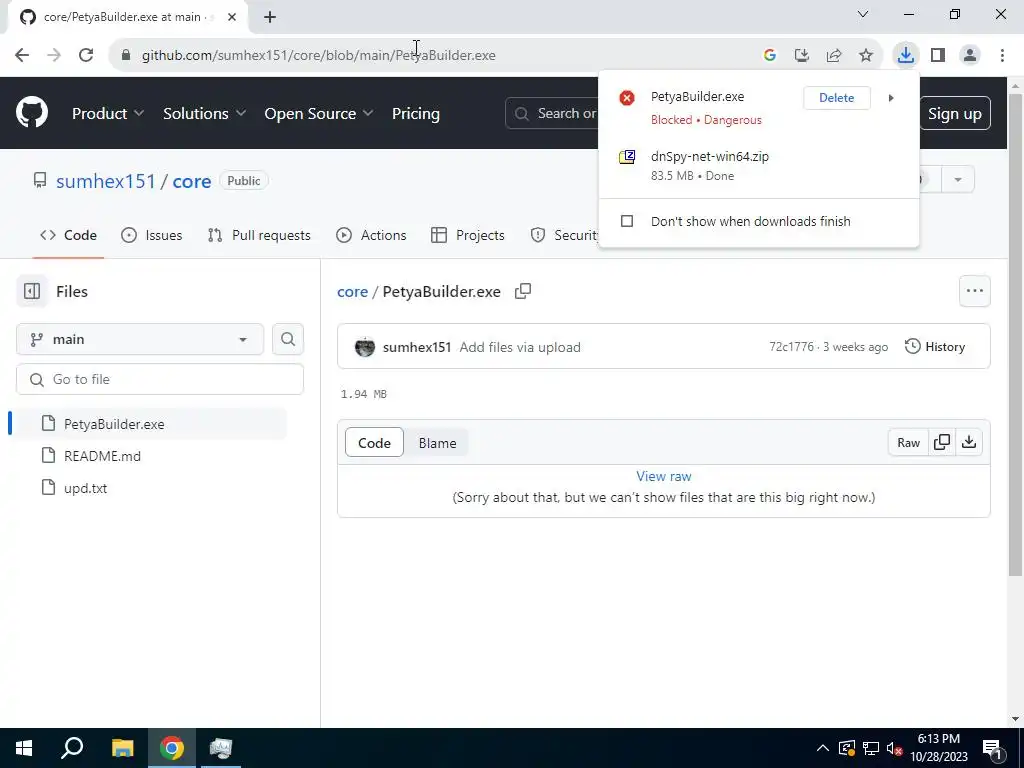This screenshot has width=1024, height=768.
Task: Click the core breadcrumb link
Action: tap(353, 291)
